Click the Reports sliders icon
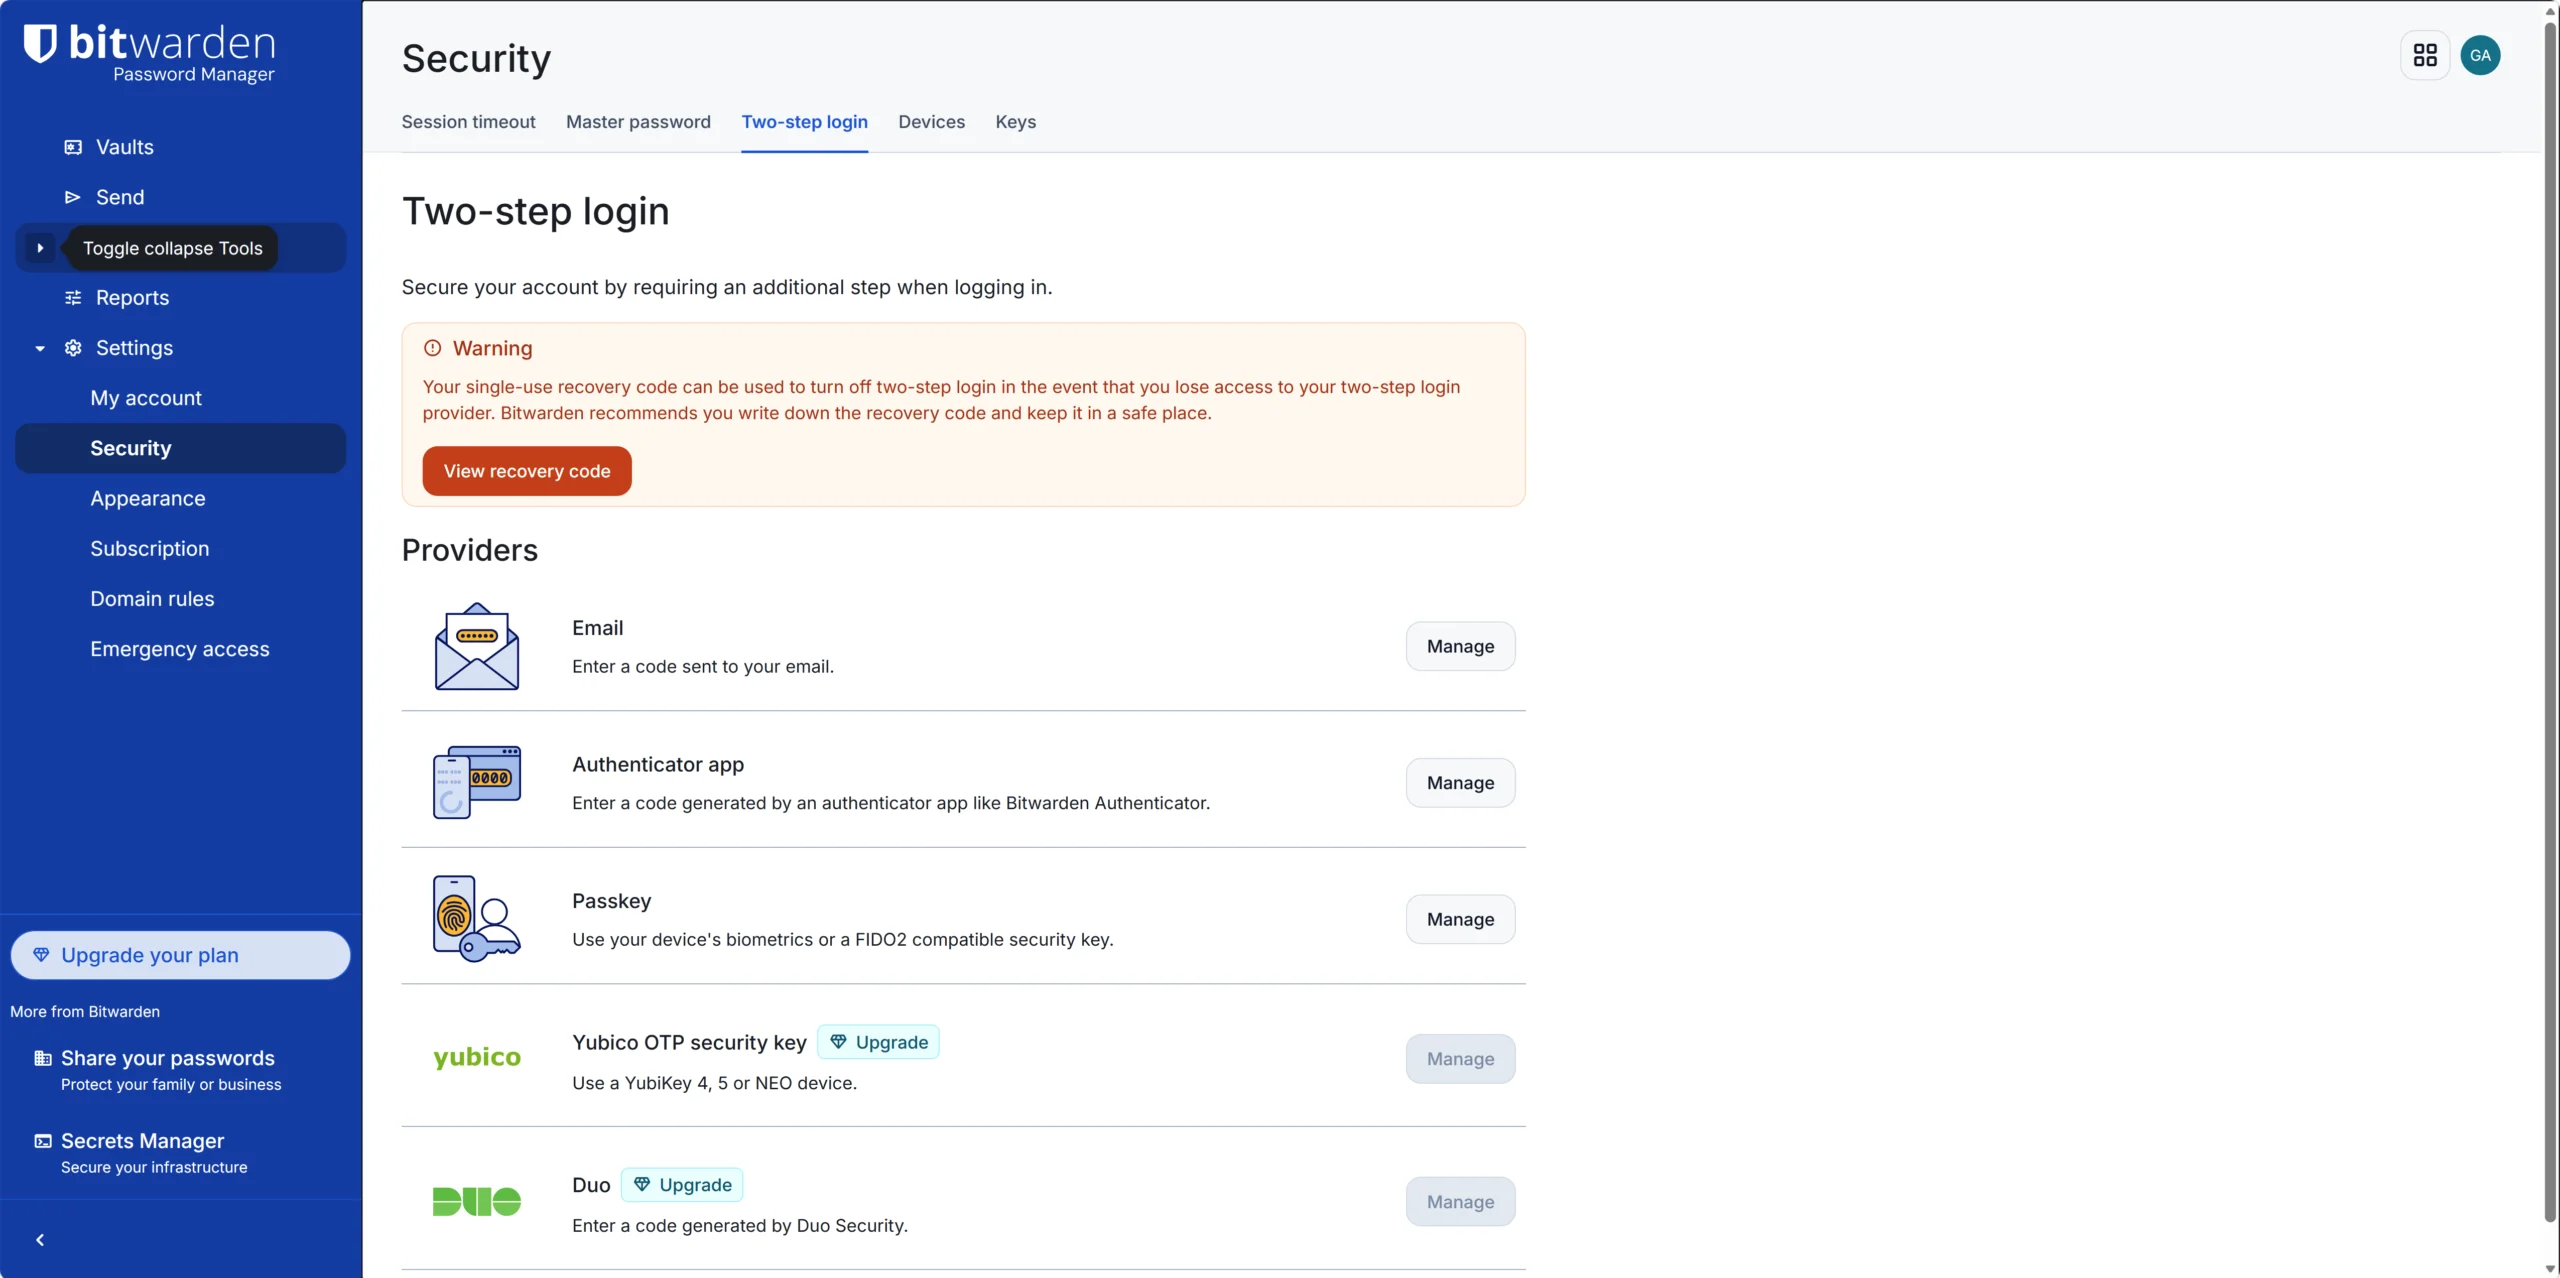The image size is (2560, 1278). coord(73,298)
